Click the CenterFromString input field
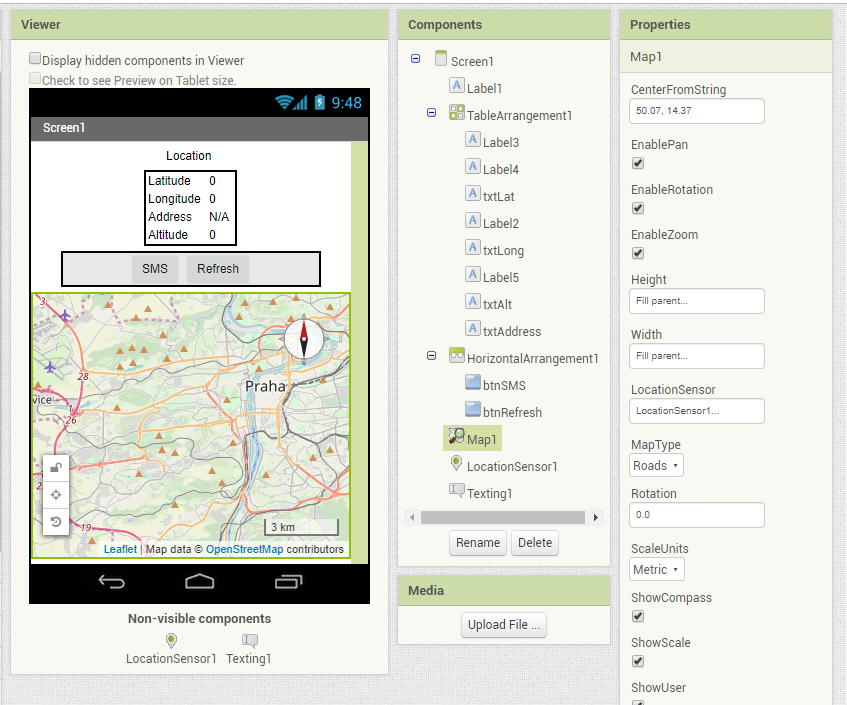 point(696,111)
